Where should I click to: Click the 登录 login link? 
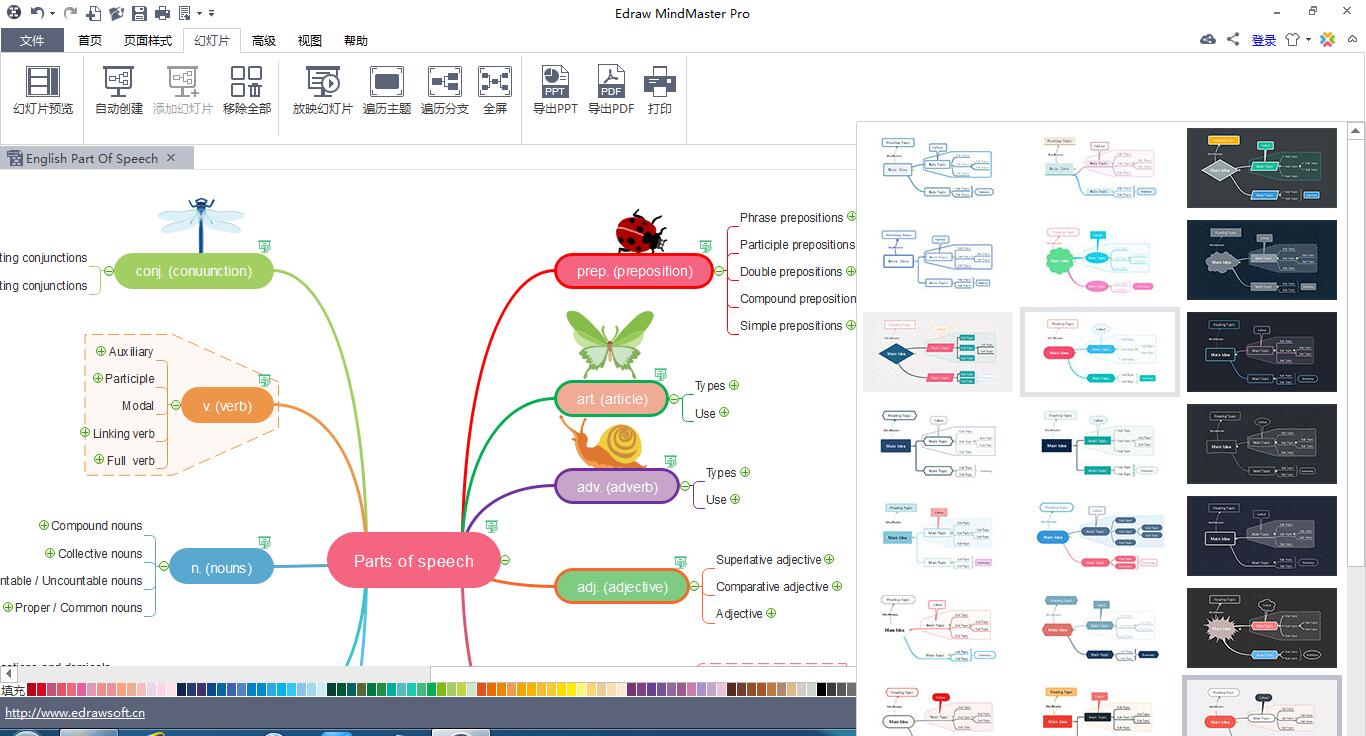[x=1264, y=40]
